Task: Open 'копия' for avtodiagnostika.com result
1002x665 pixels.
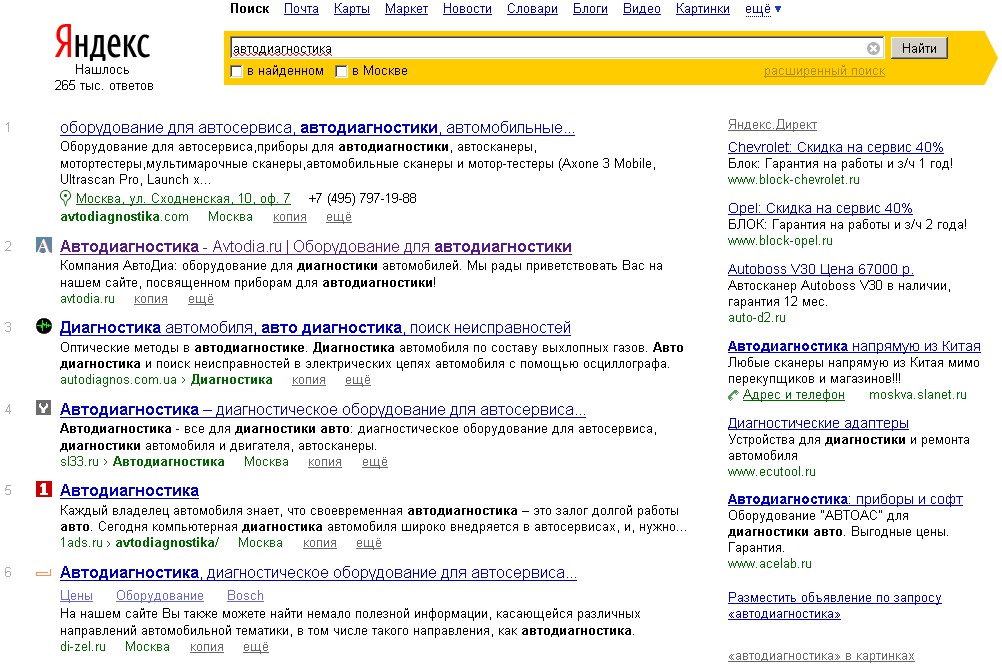Action: pos(289,217)
